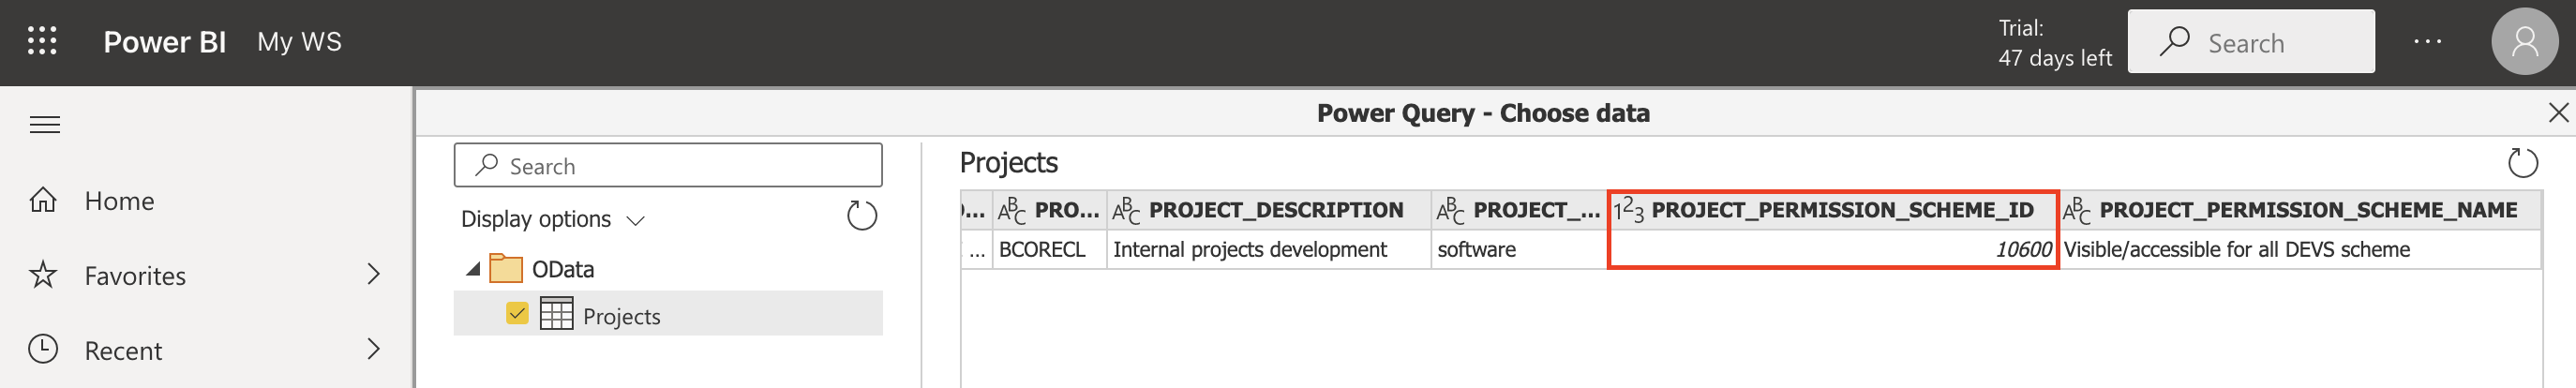2576x388 pixels.
Task: Collapse the OData folder node
Action: [x=473, y=269]
